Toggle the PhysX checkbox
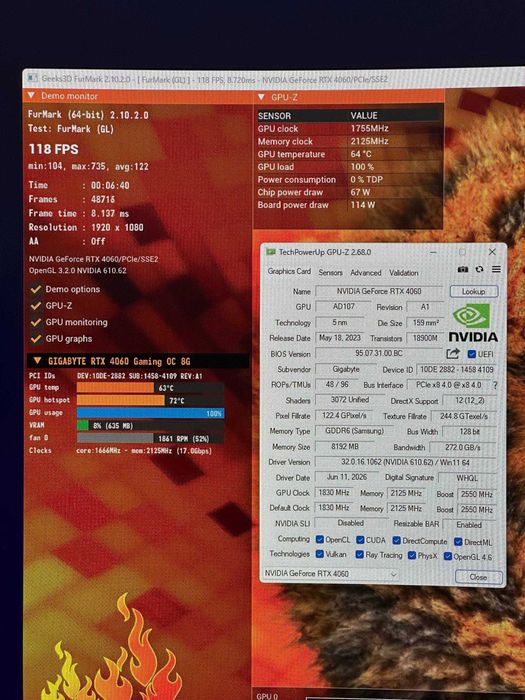 (x=412, y=555)
